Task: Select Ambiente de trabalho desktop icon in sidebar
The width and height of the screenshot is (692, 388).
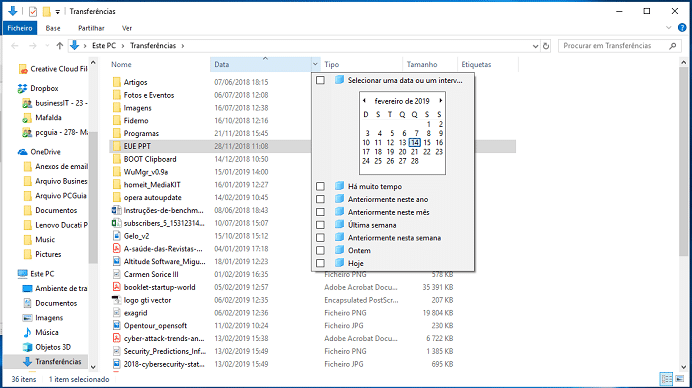Action: point(27,289)
